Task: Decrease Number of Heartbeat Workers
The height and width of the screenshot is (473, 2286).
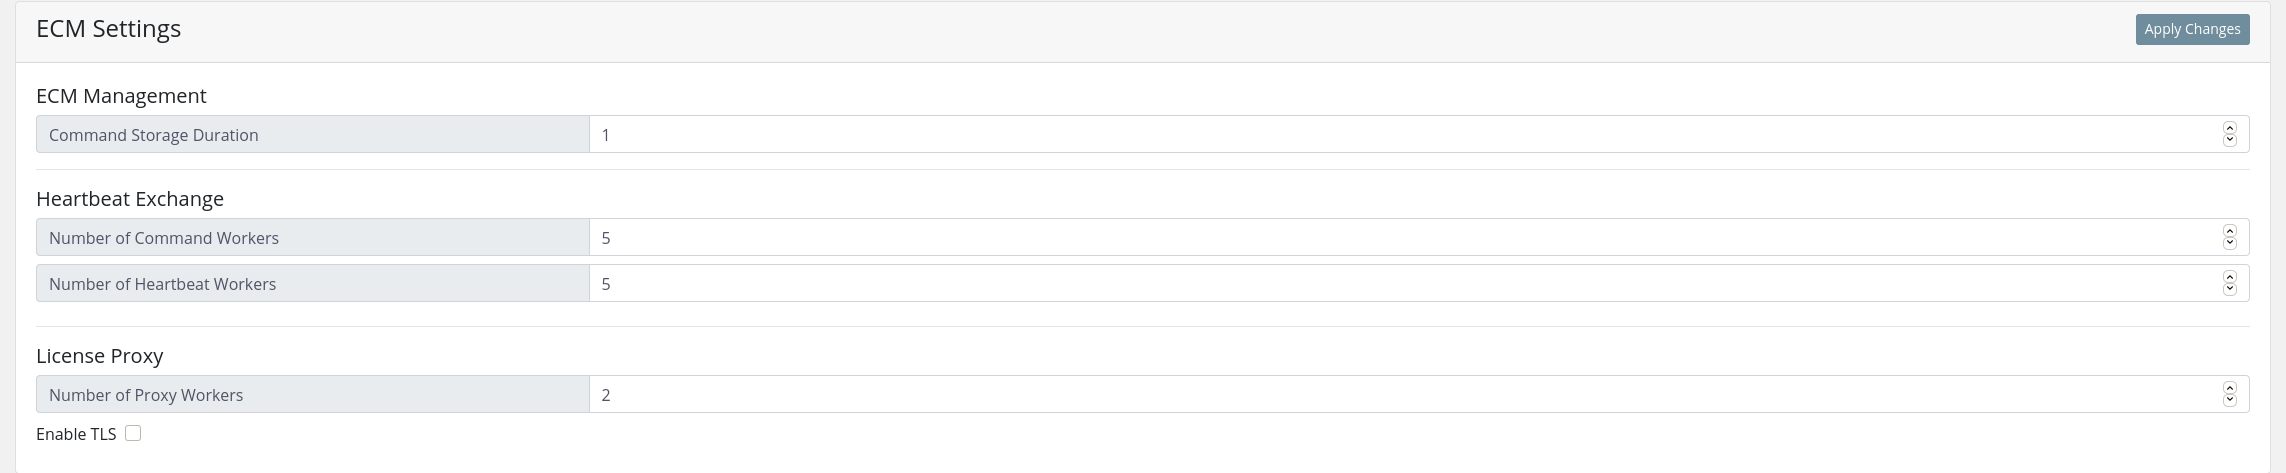Action: pos(2229,289)
